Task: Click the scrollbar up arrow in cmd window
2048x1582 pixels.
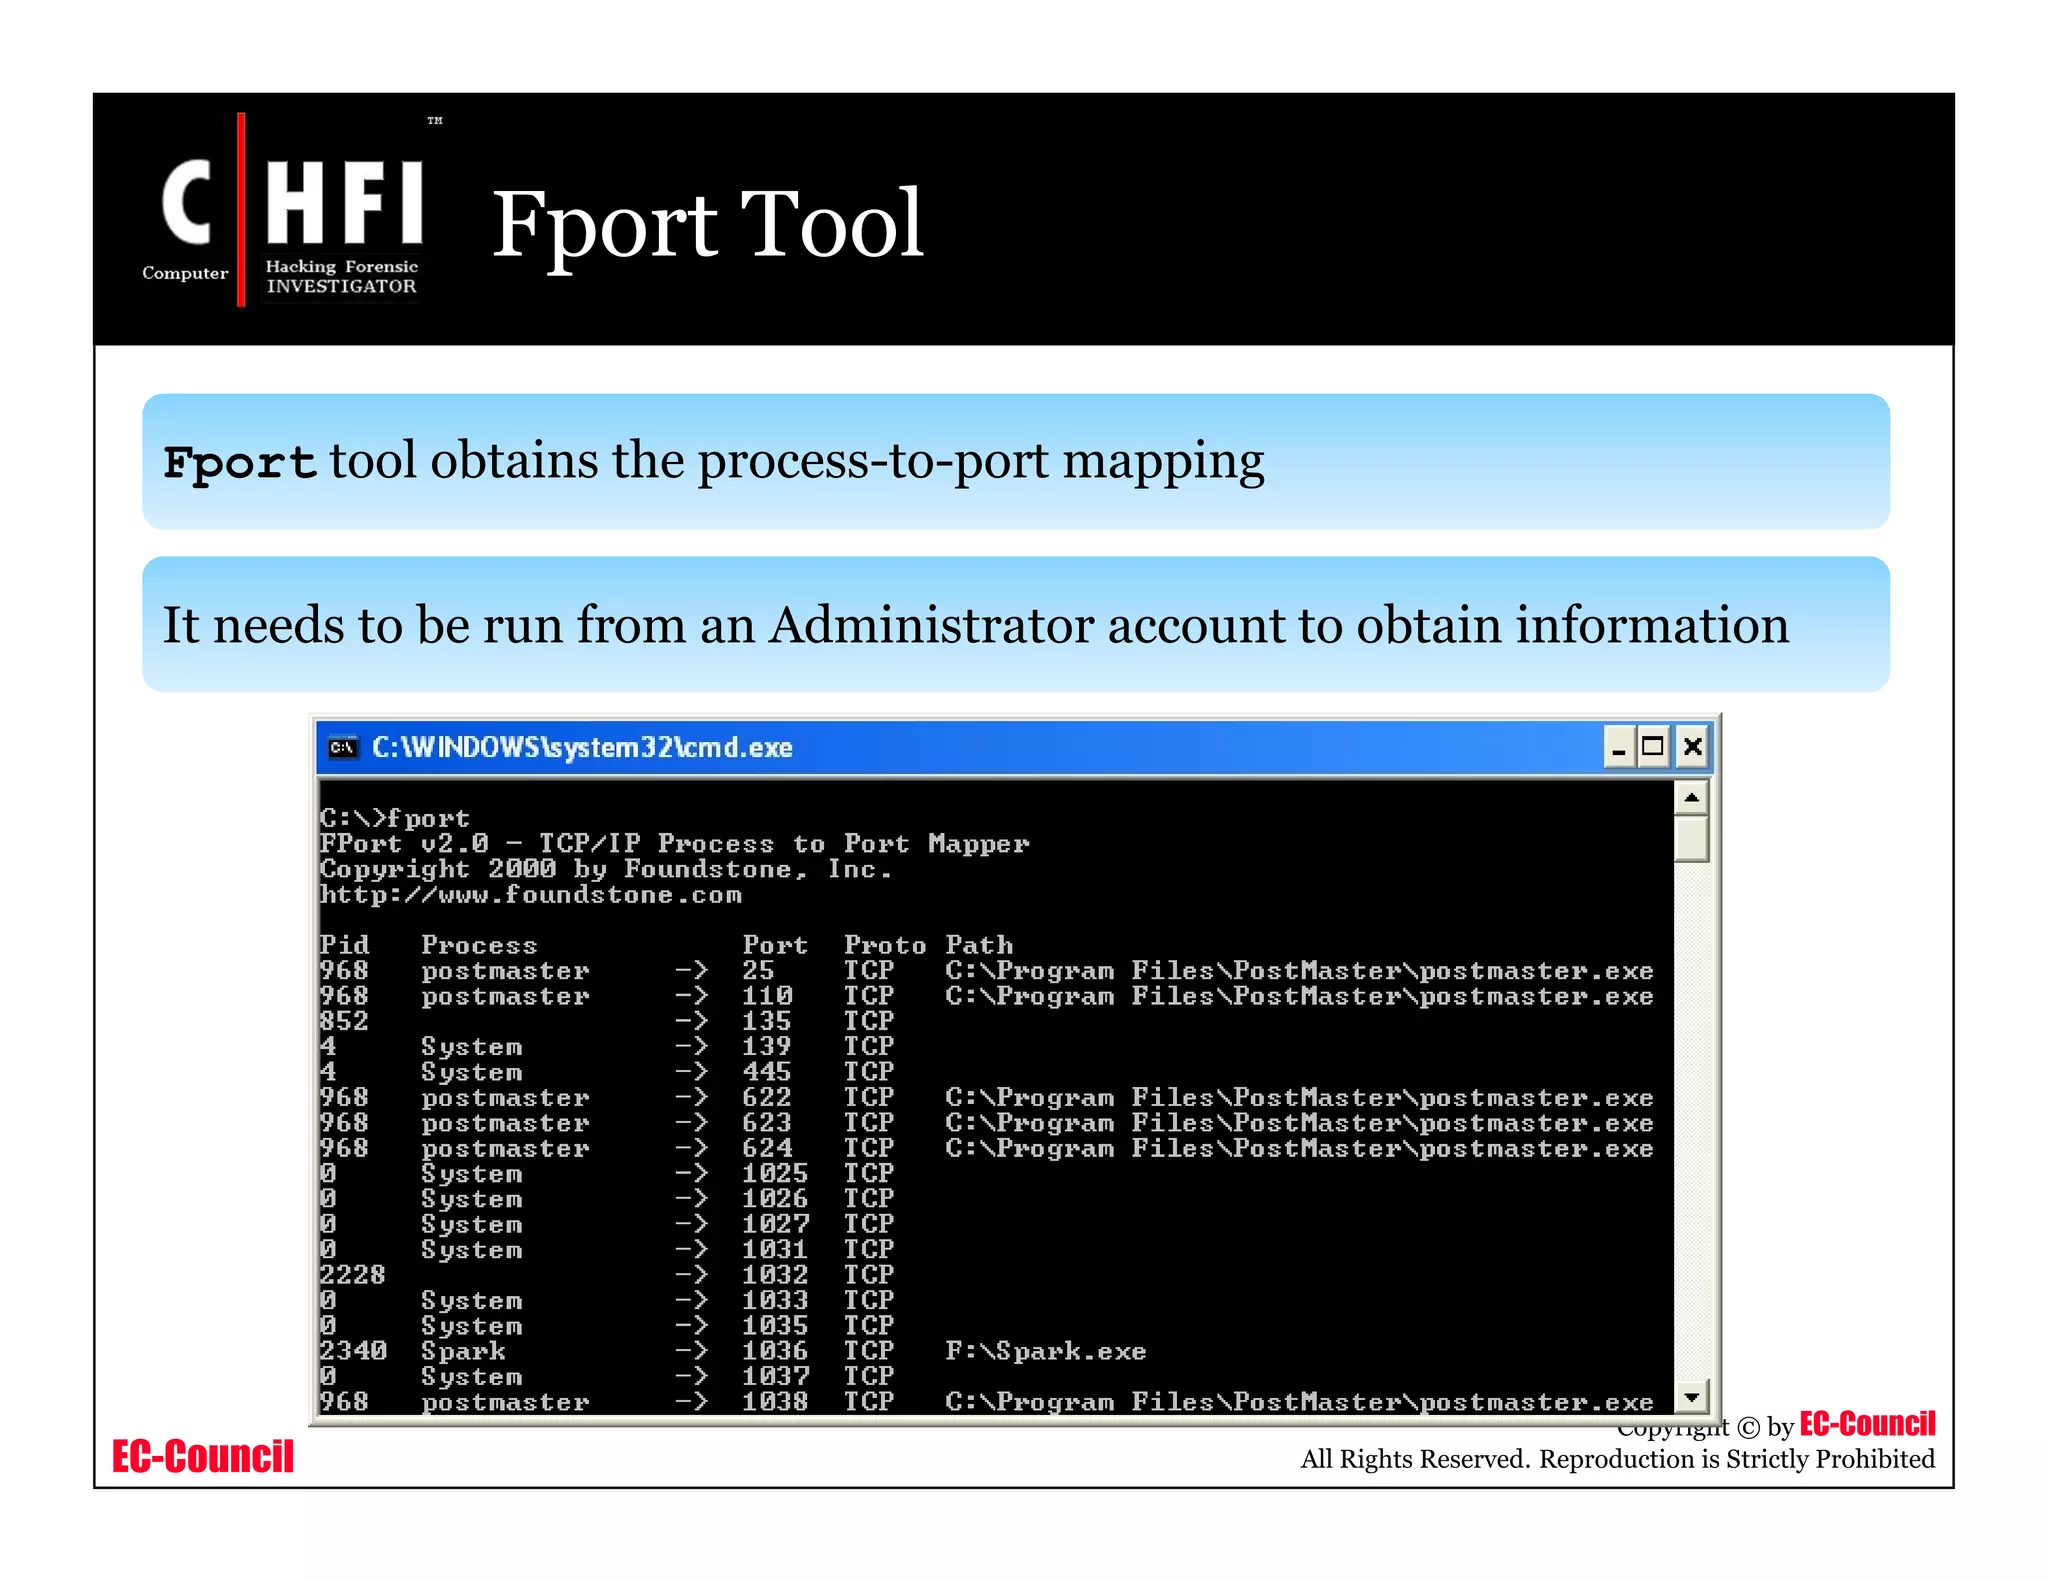Action: pos(1691,798)
